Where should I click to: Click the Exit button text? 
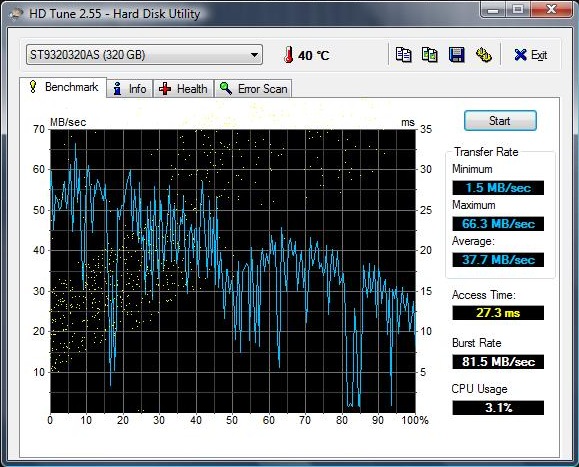[539, 55]
